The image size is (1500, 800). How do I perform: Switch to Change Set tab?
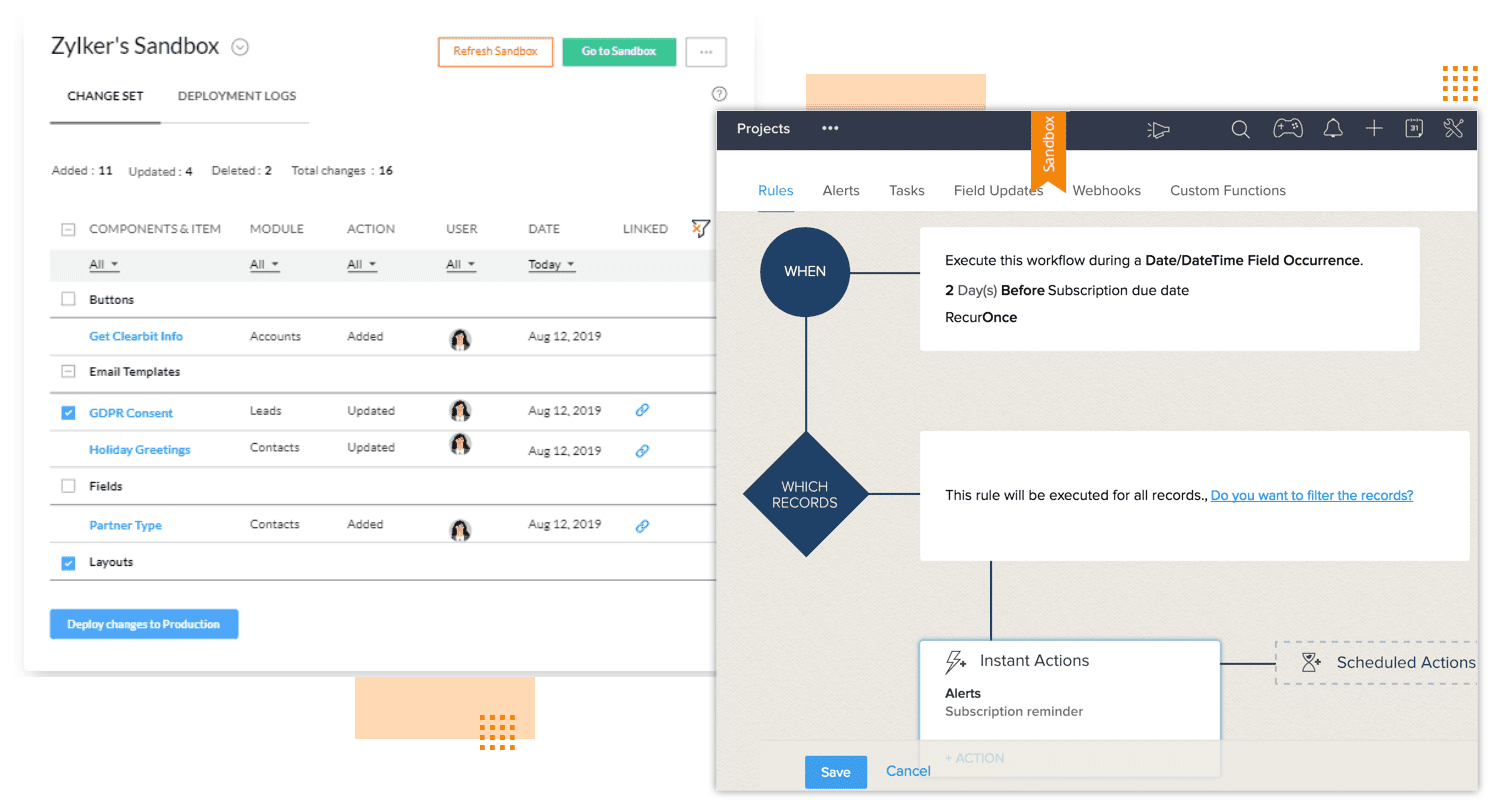(105, 96)
